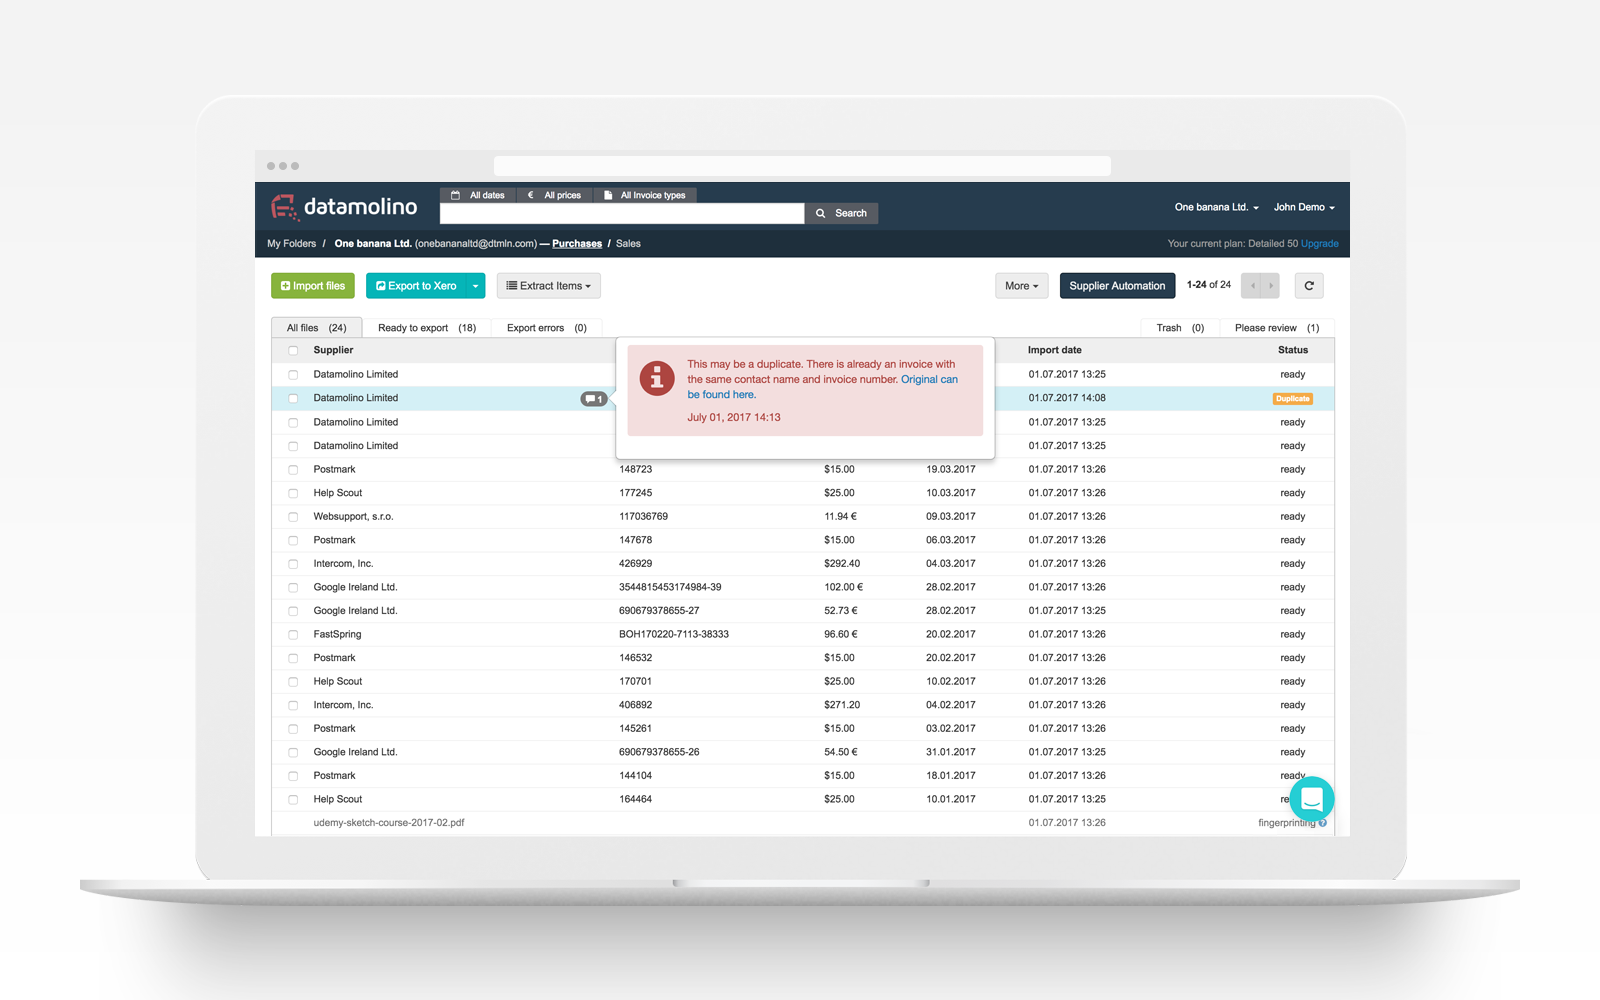Open the original invoice link in warning
Viewport: 1600px width, 1000px height.
[822, 387]
